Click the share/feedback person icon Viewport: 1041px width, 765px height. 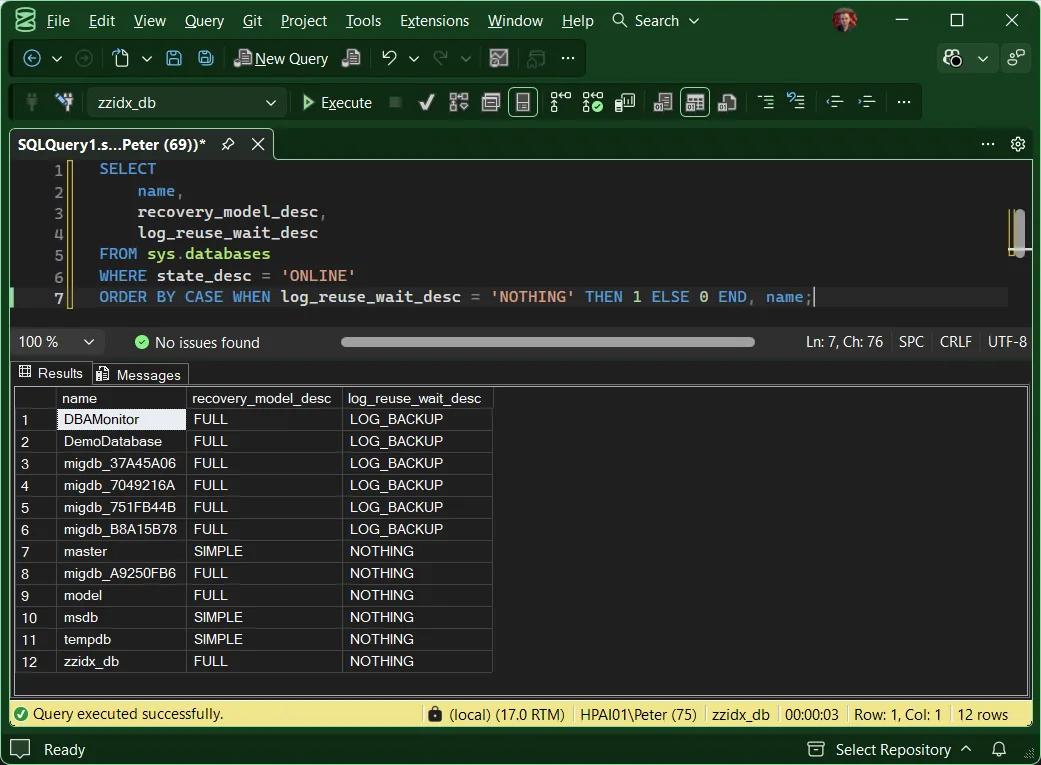tap(1016, 58)
